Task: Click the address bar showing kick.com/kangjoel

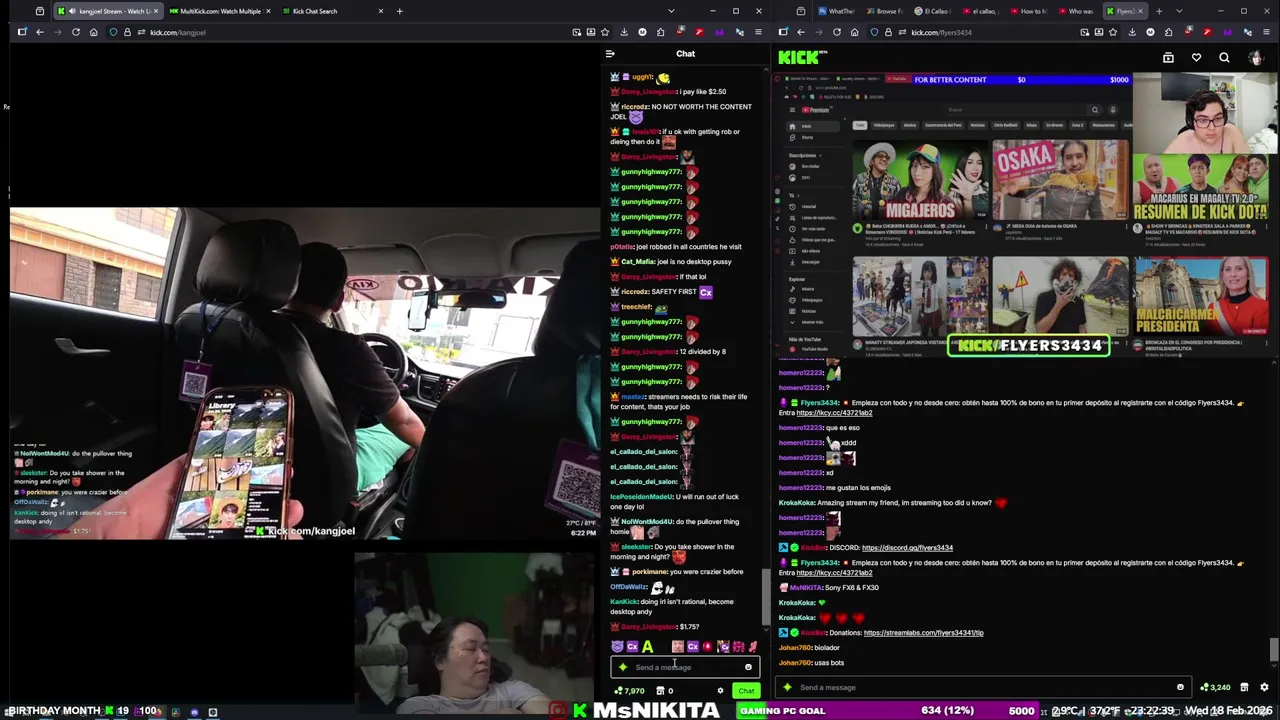Action: click(x=340, y=32)
